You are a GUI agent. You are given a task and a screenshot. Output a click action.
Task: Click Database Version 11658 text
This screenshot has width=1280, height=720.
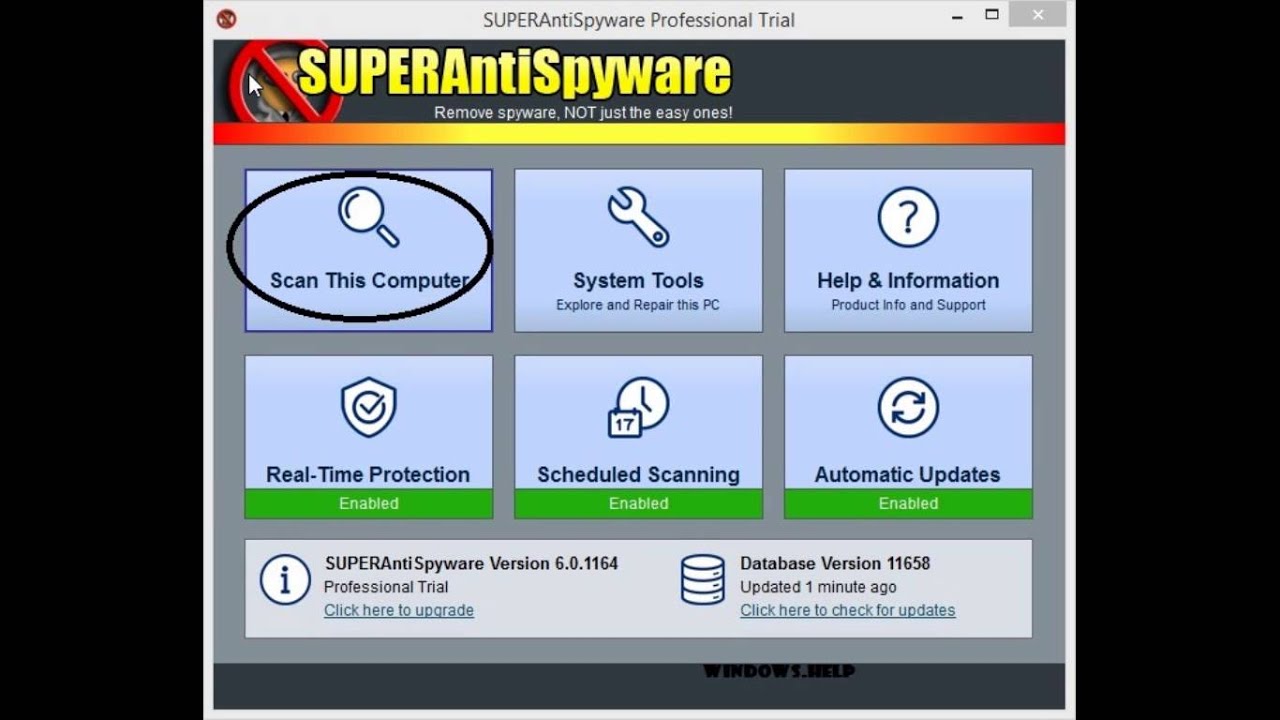point(835,563)
